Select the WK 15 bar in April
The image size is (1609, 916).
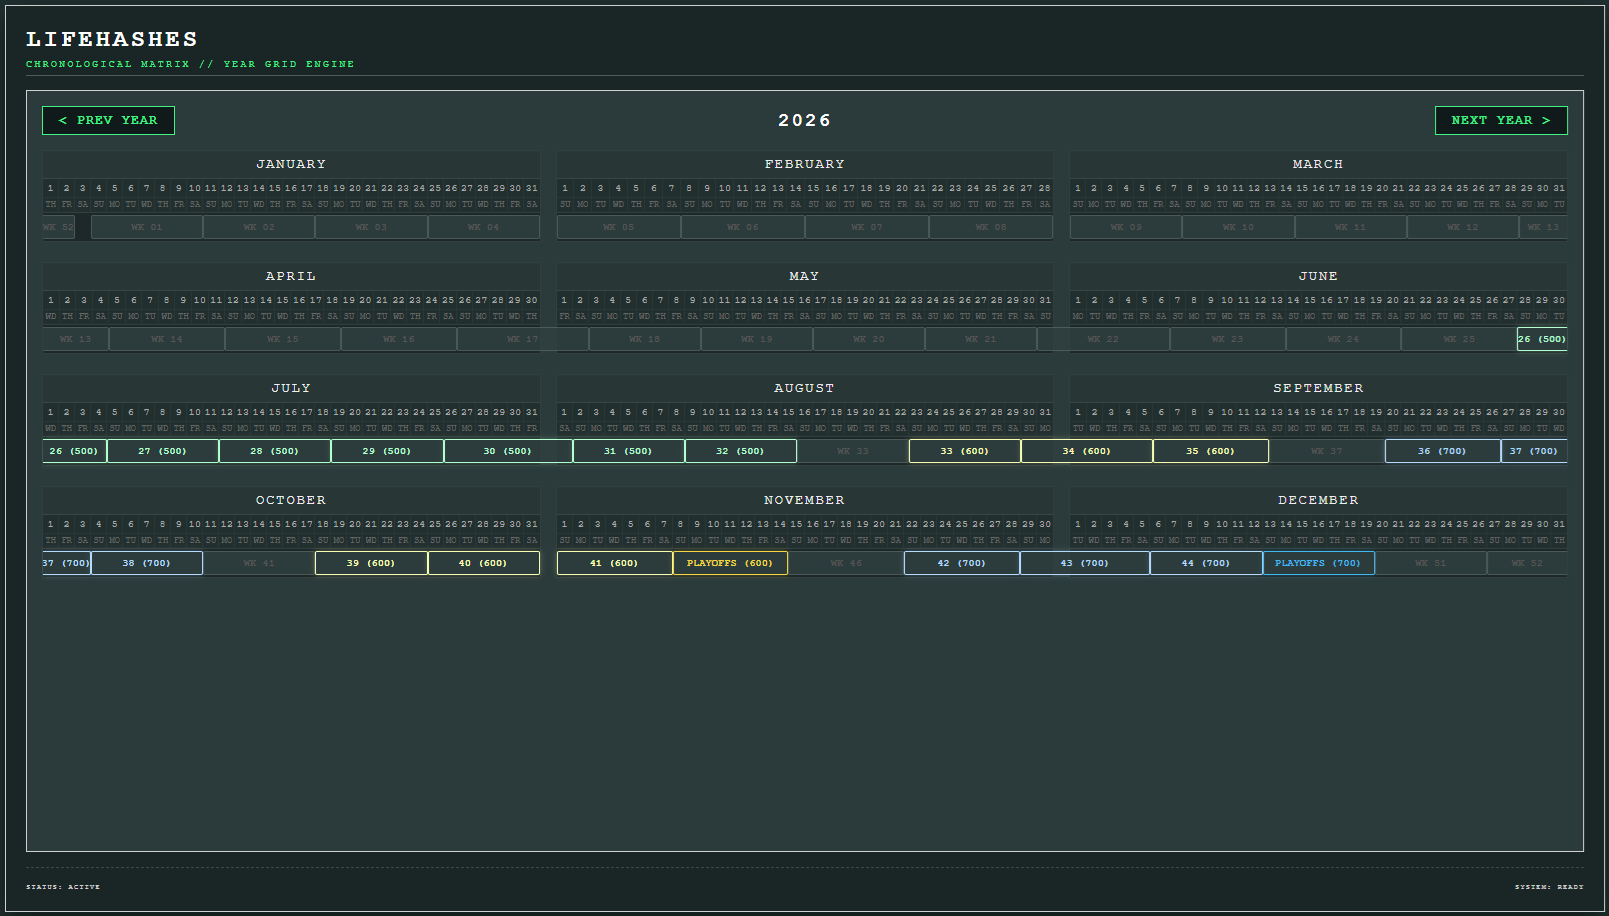point(283,339)
